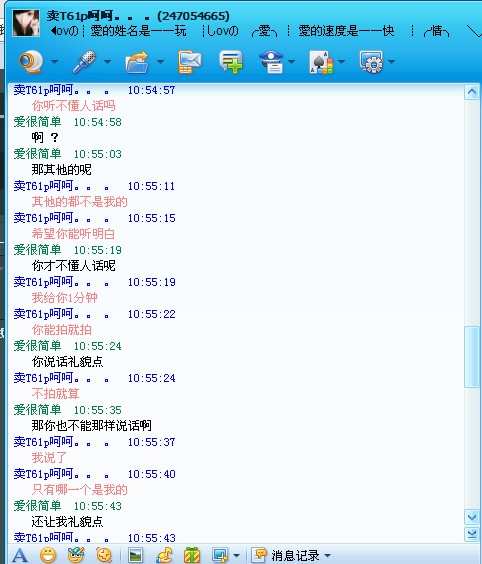Click the gift box icon

(x=192, y=555)
